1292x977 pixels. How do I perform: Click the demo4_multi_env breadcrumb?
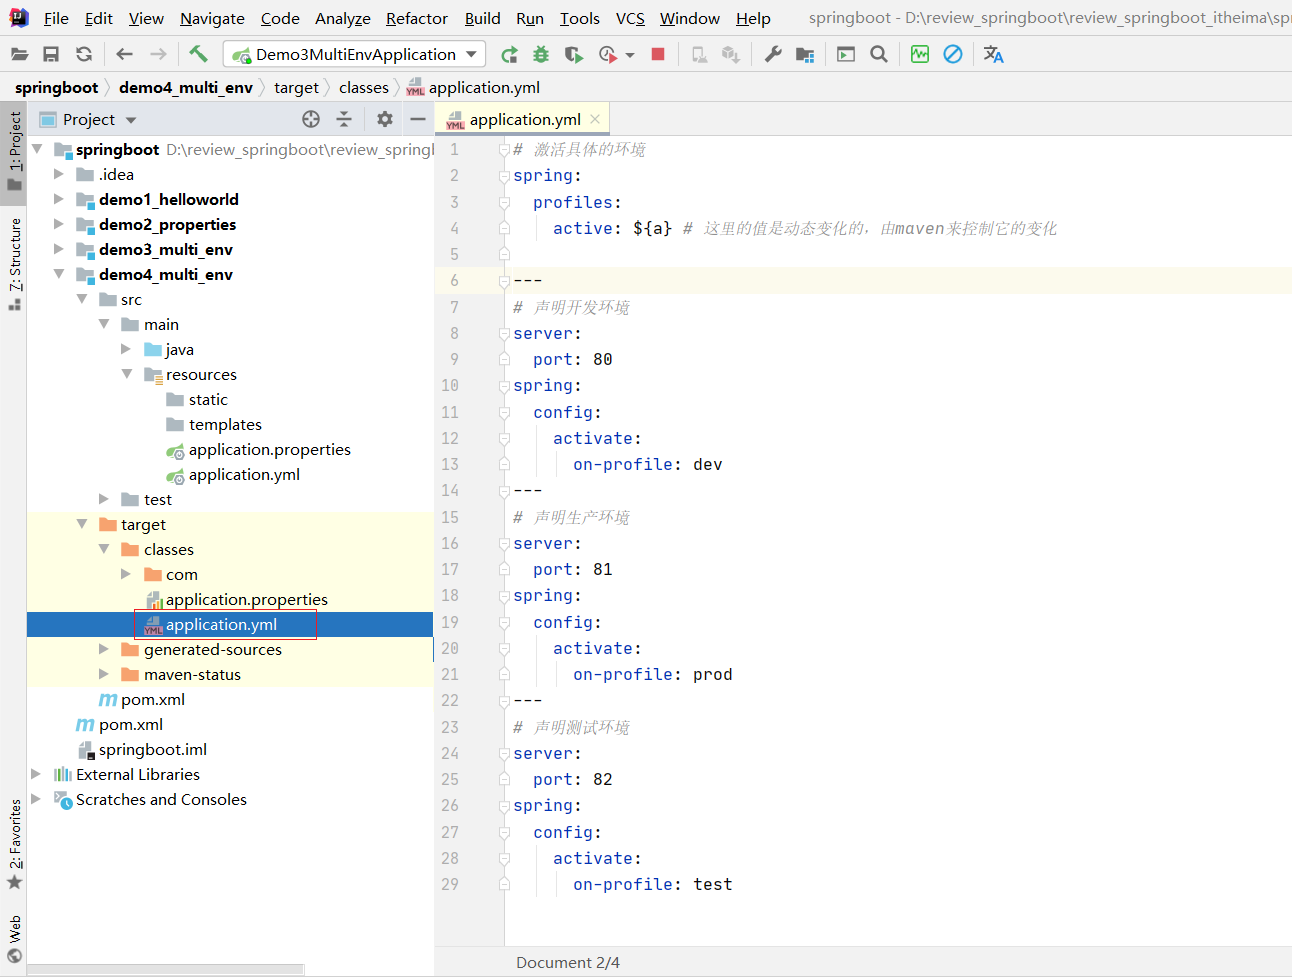[185, 88]
